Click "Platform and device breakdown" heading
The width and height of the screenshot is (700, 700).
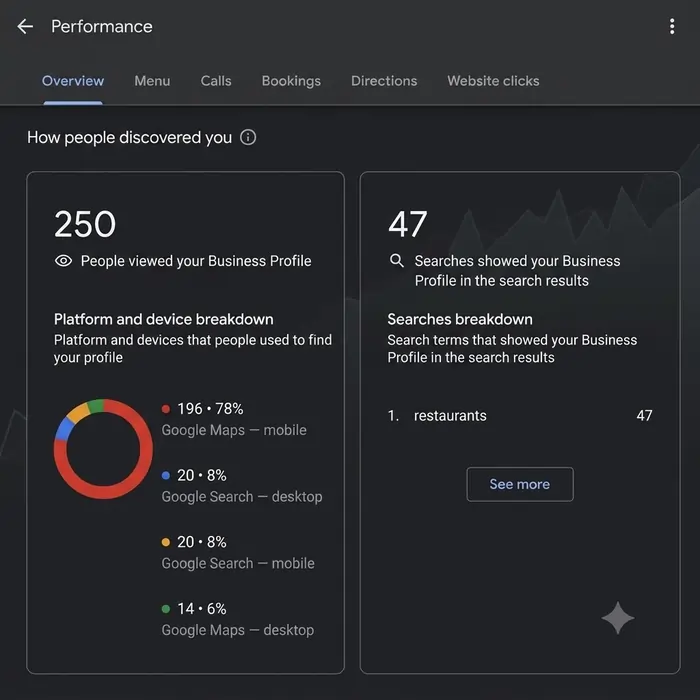click(x=163, y=319)
